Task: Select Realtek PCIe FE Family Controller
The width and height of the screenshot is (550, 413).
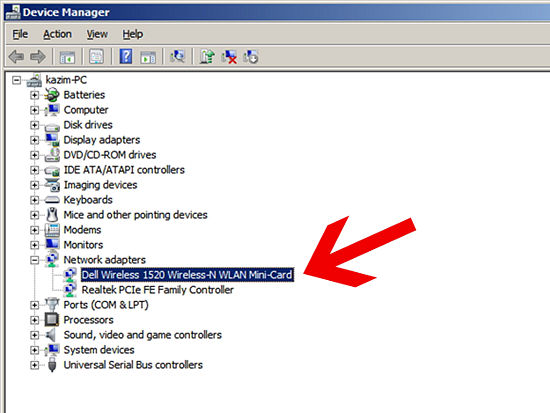Action: (x=157, y=290)
